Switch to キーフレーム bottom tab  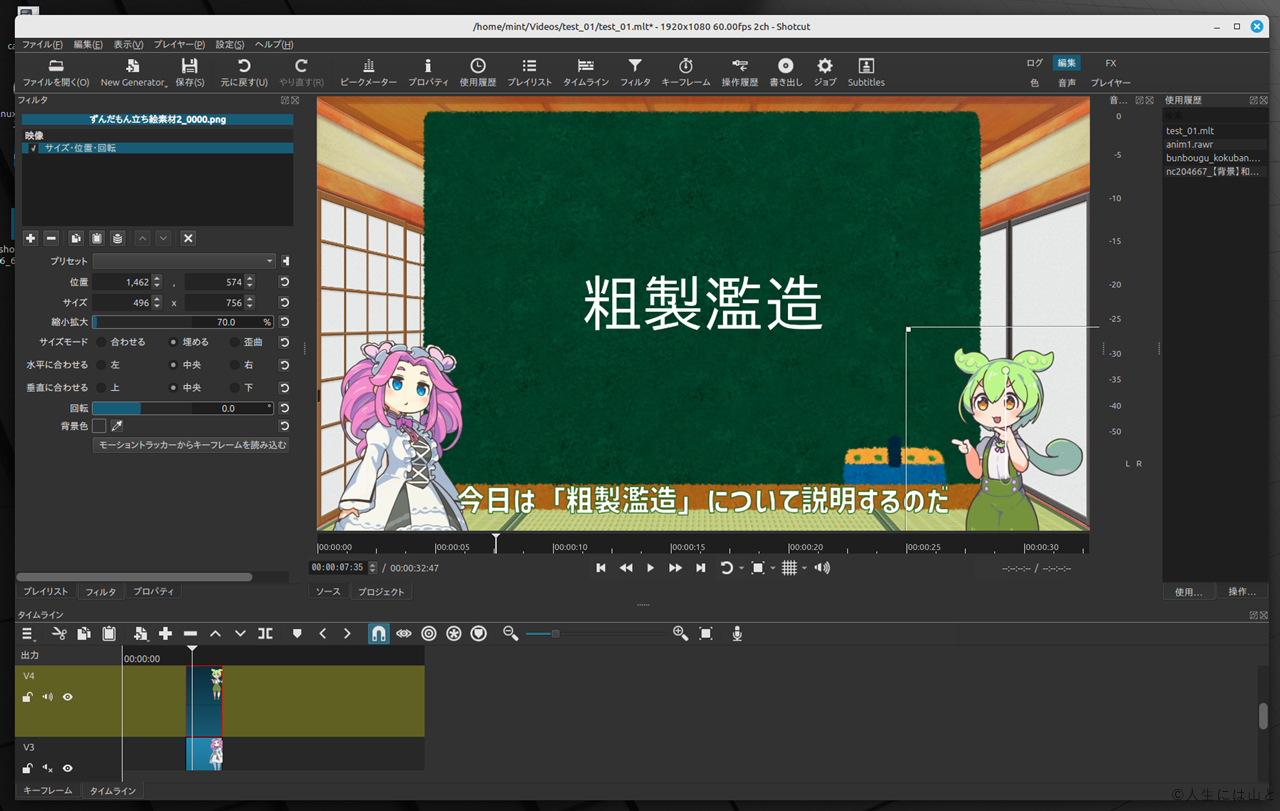tap(48, 791)
